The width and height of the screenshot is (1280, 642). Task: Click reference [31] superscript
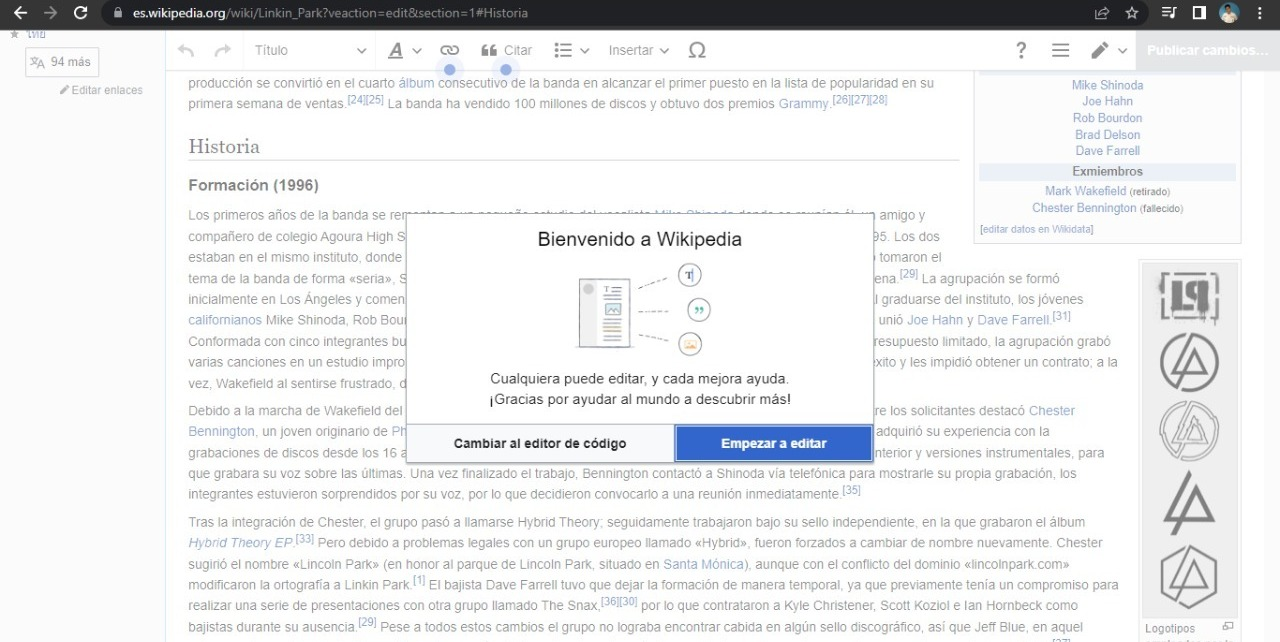pyautogui.click(x=1061, y=316)
